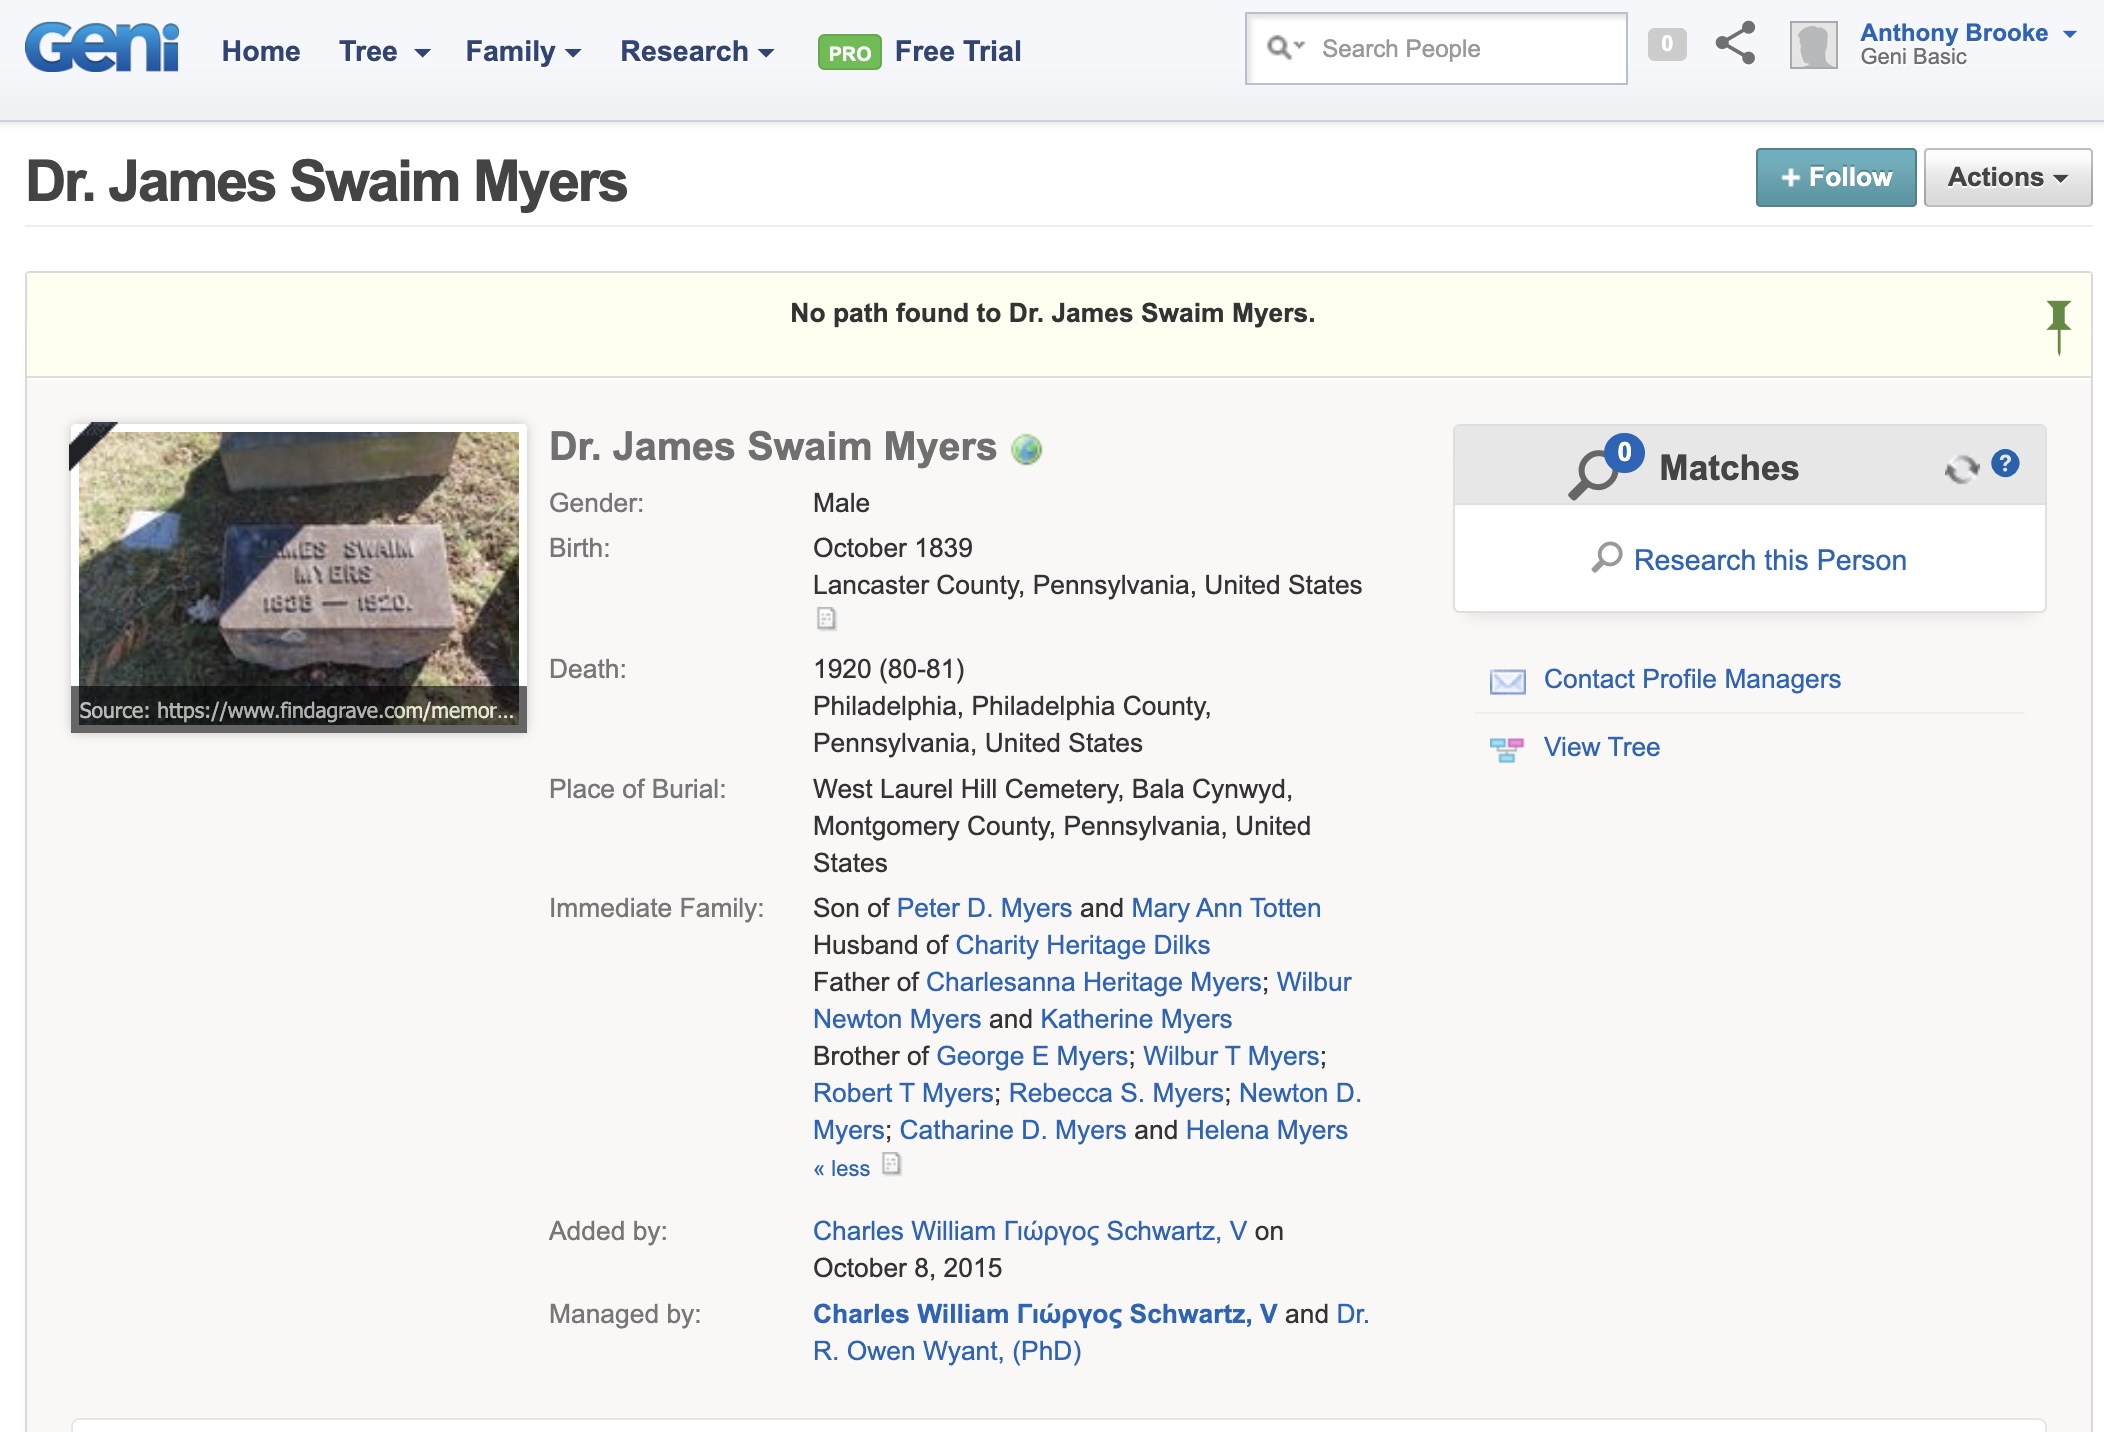Click the user avatar thumbnail

click(1813, 46)
